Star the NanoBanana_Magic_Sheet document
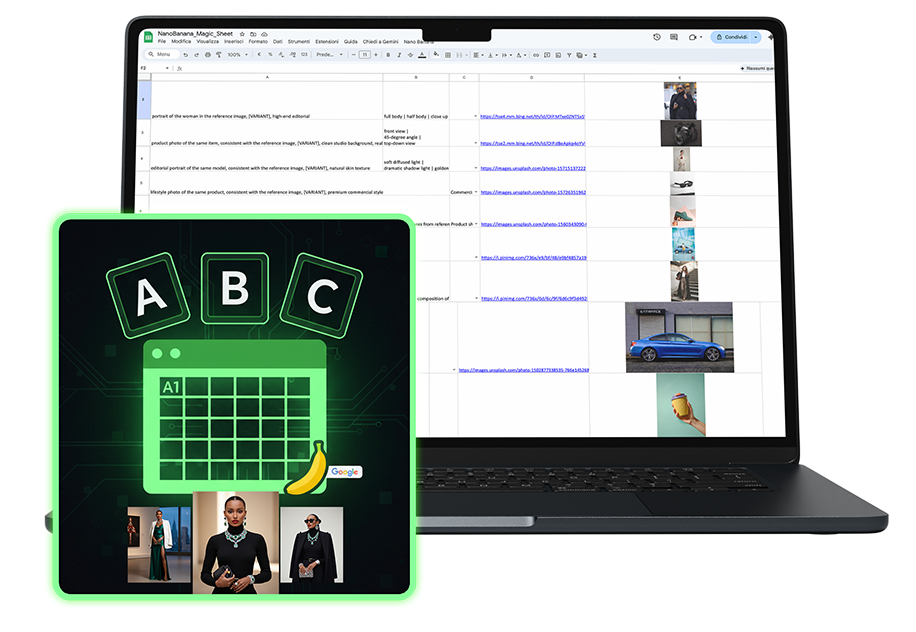This screenshot has height=632, width=916. 242,34
